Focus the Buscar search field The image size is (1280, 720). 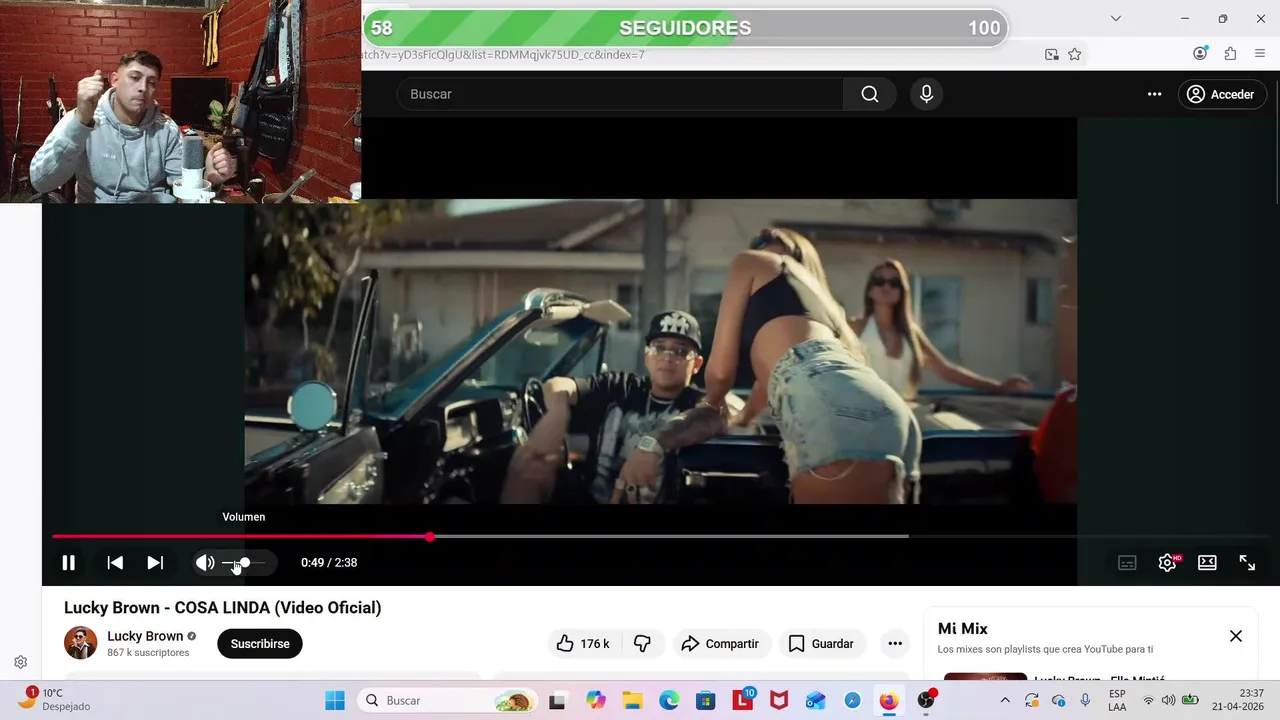click(x=620, y=94)
